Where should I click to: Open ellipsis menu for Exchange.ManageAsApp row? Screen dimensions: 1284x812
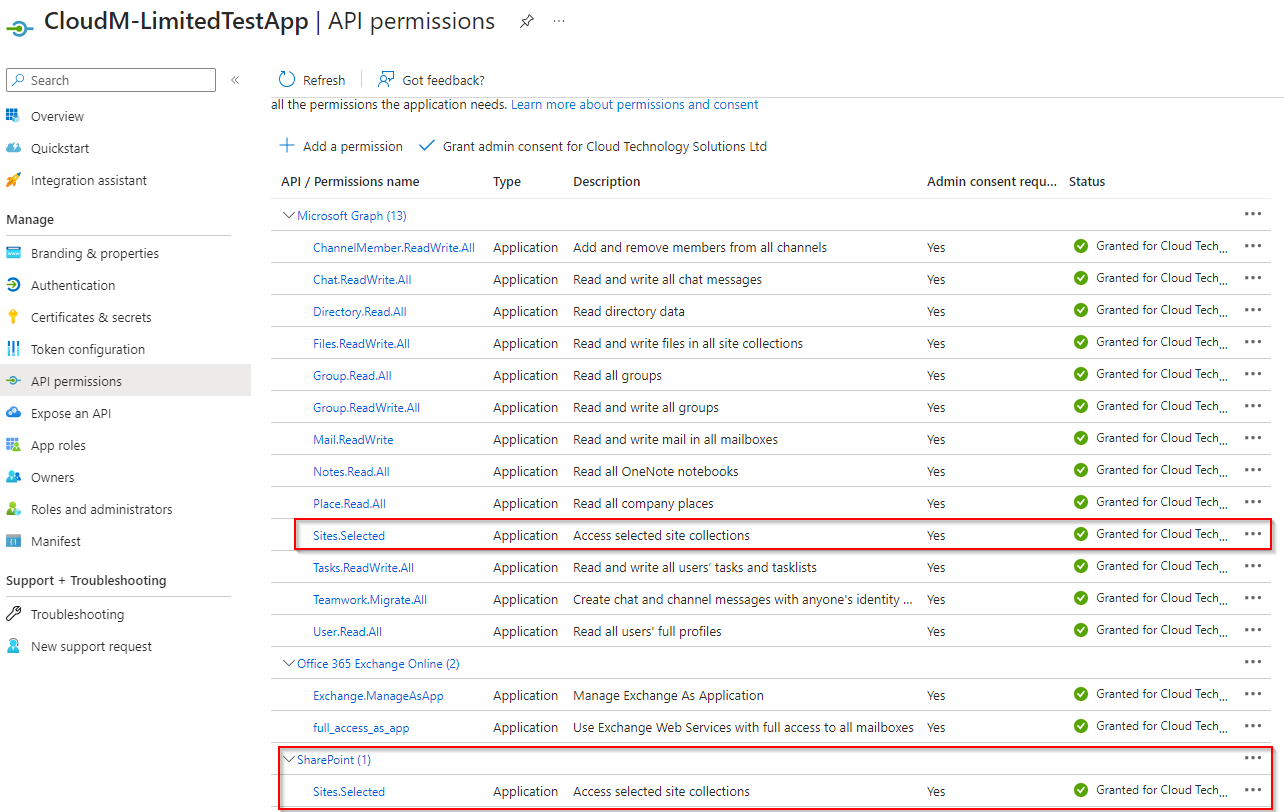point(1253,694)
